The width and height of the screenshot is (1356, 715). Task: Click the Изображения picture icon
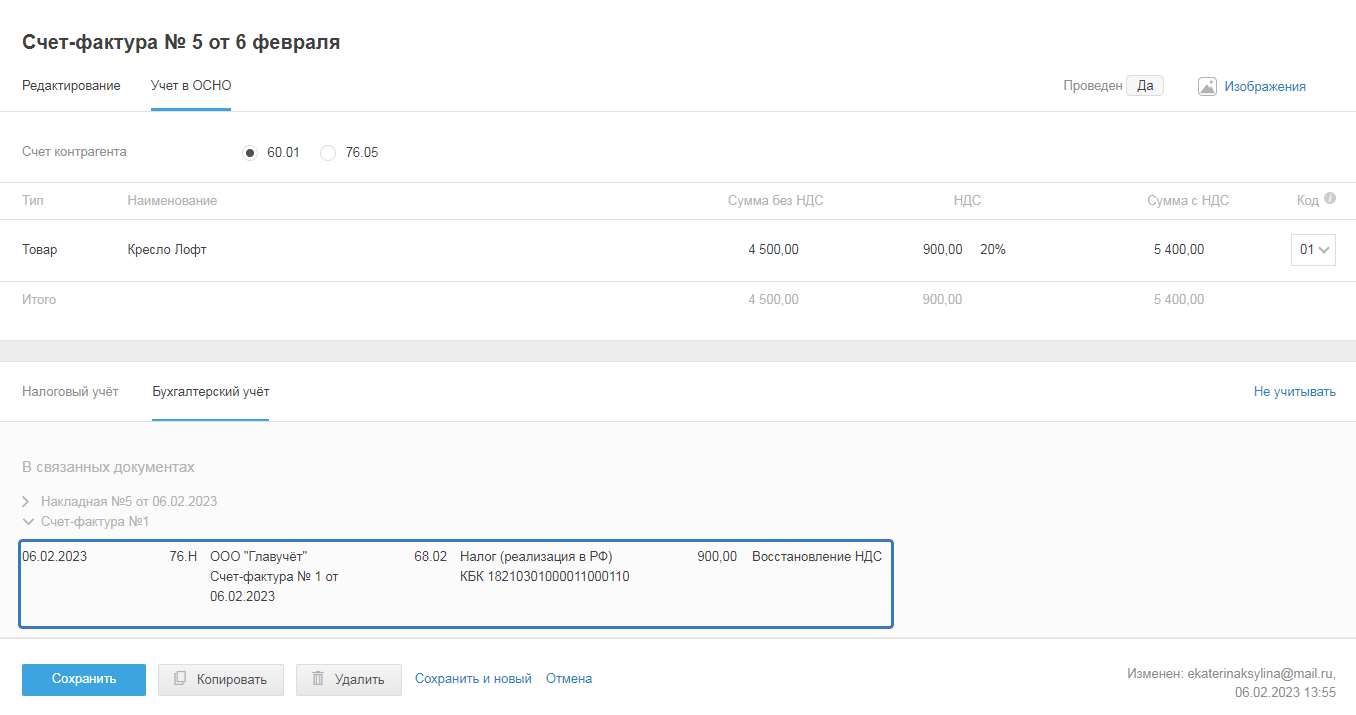point(1207,86)
